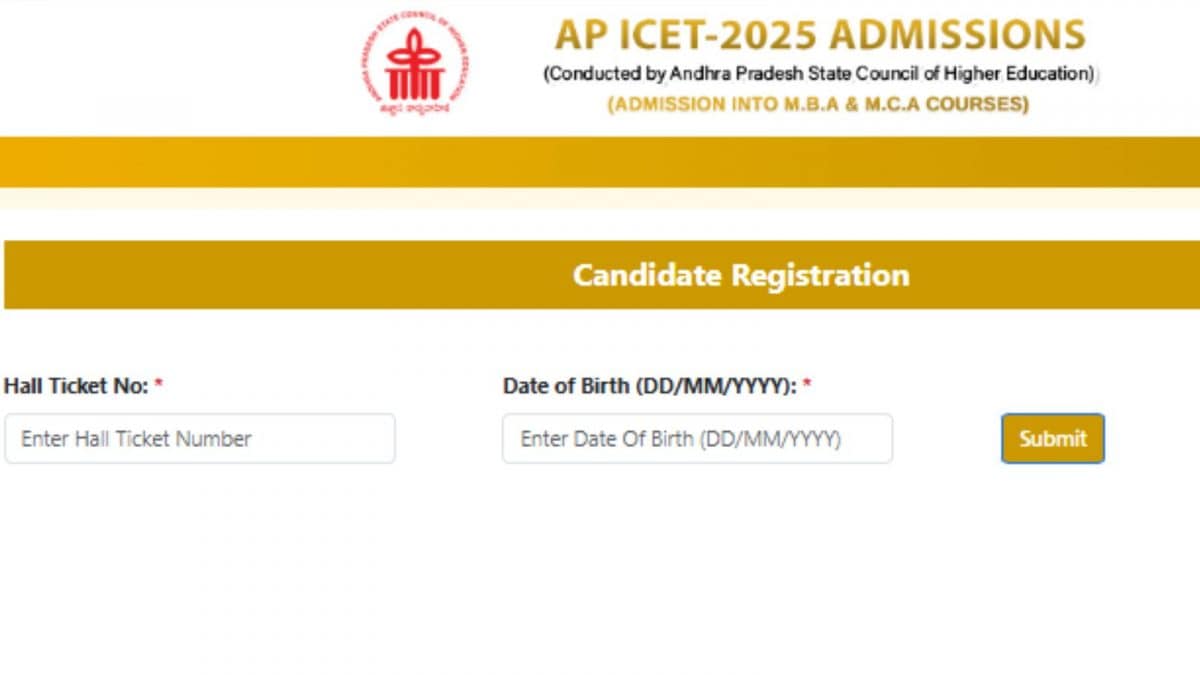Click the red asterisk beside Date of Birth
Image resolution: width=1200 pixels, height=675 pixels.
pos(807,384)
